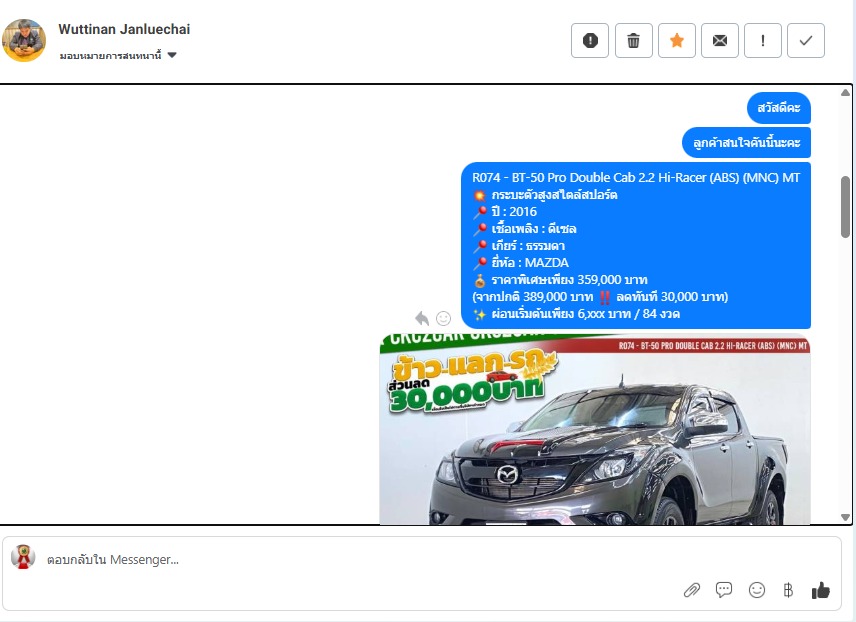Click the จากปกติ 389,000 บาท discount line
856x622 pixels.
(600, 297)
